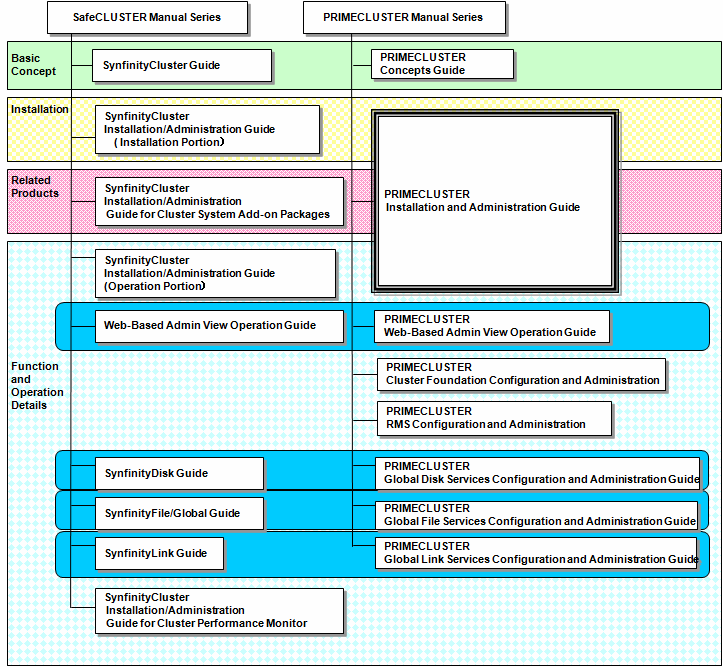
Task: Click Guide for Cluster System Add-on Packages box
Action: pyautogui.click(x=219, y=201)
